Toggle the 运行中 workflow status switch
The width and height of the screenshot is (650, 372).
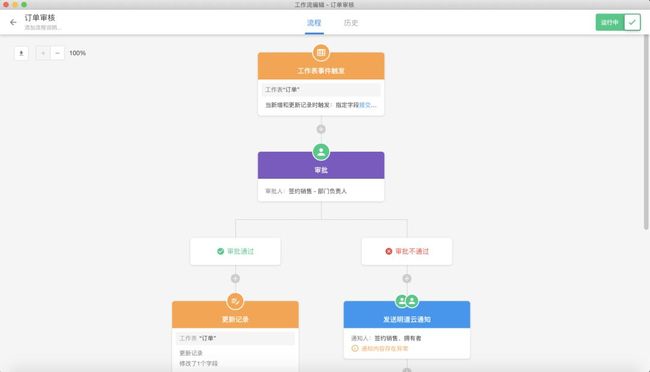(x=618, y=22)
